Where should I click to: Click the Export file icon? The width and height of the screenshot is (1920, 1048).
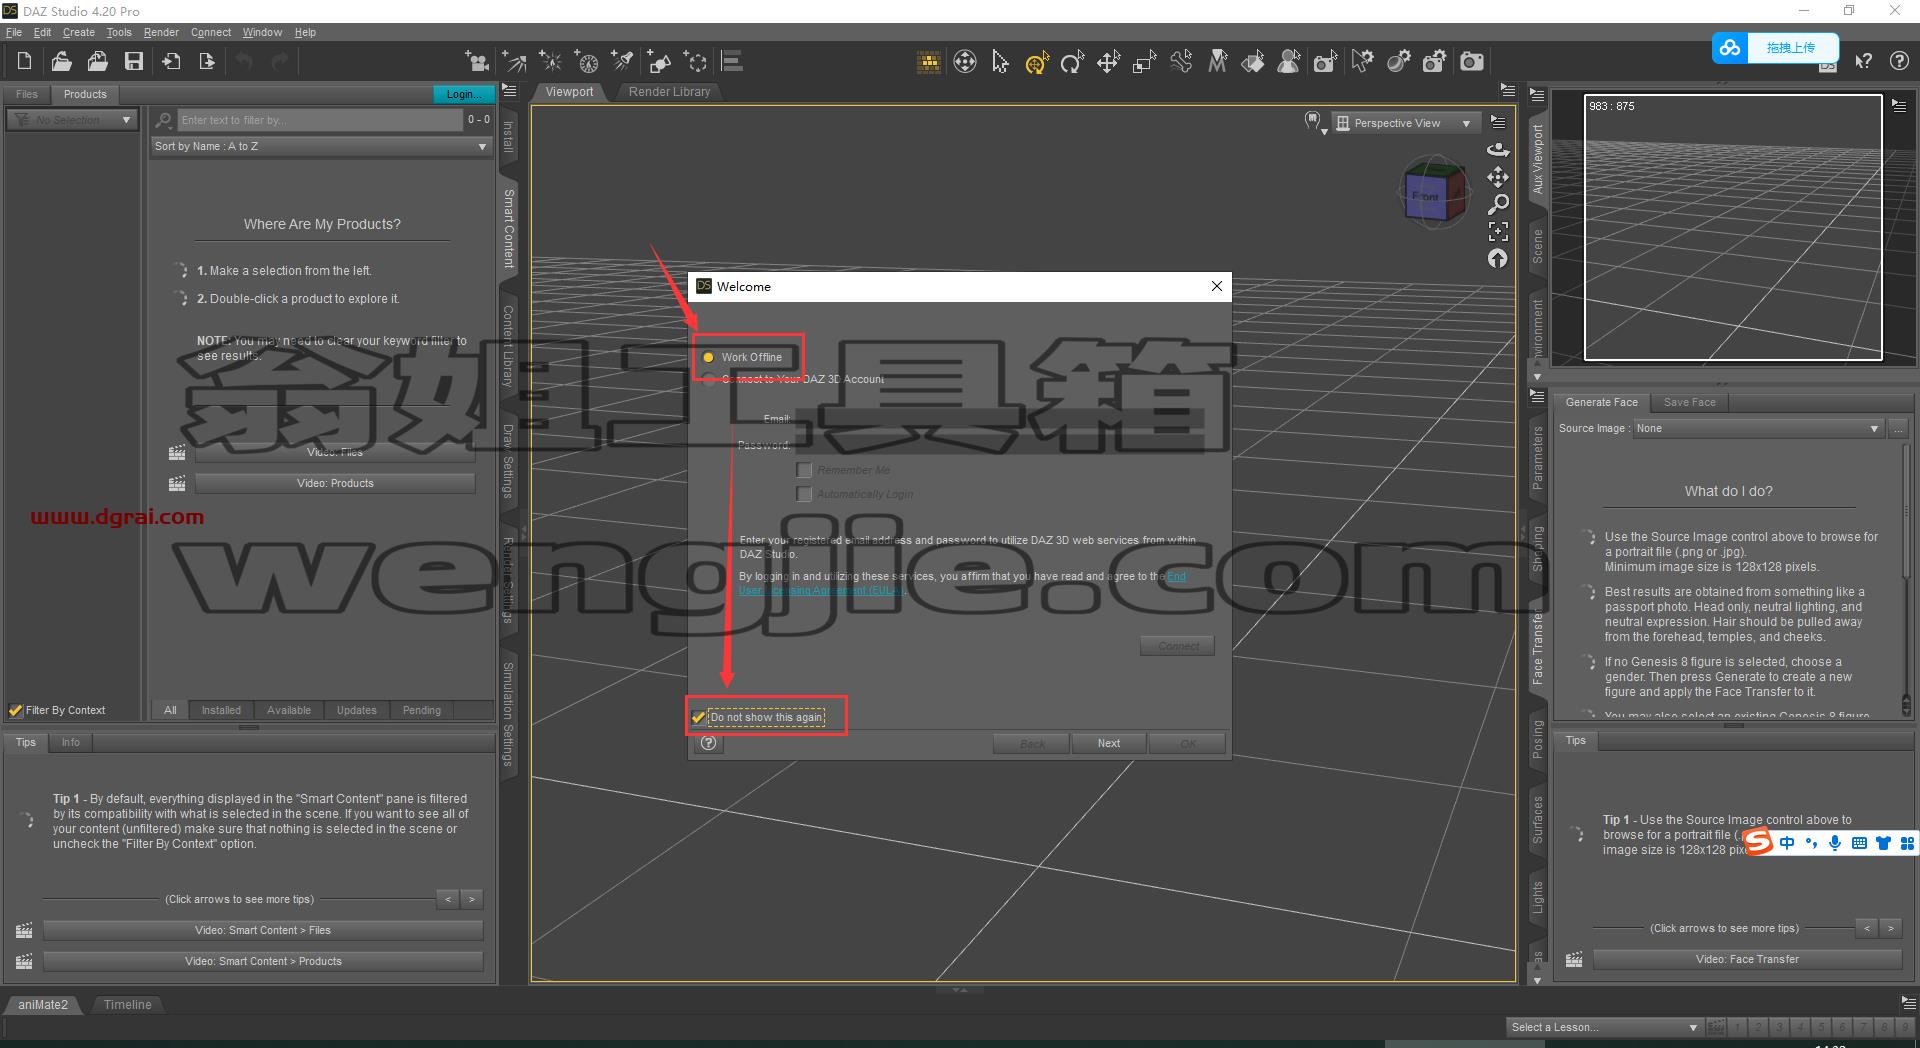(207, 61)
